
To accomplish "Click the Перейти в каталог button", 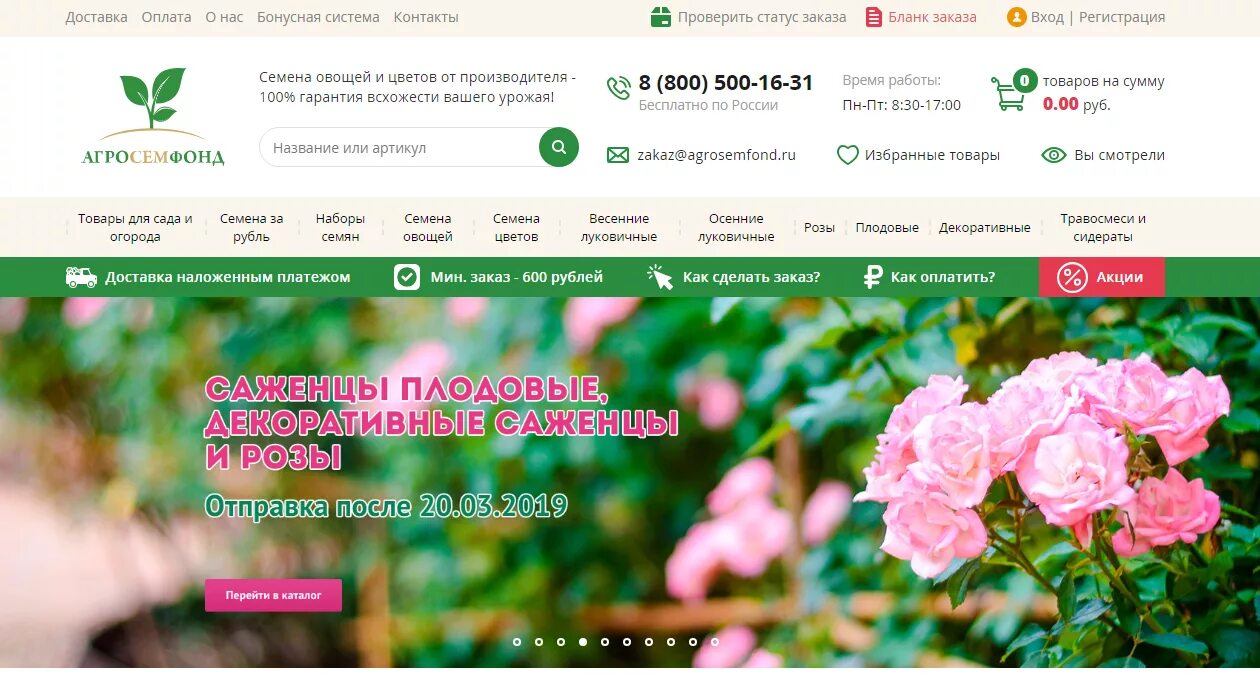I will tap(273, 595).
